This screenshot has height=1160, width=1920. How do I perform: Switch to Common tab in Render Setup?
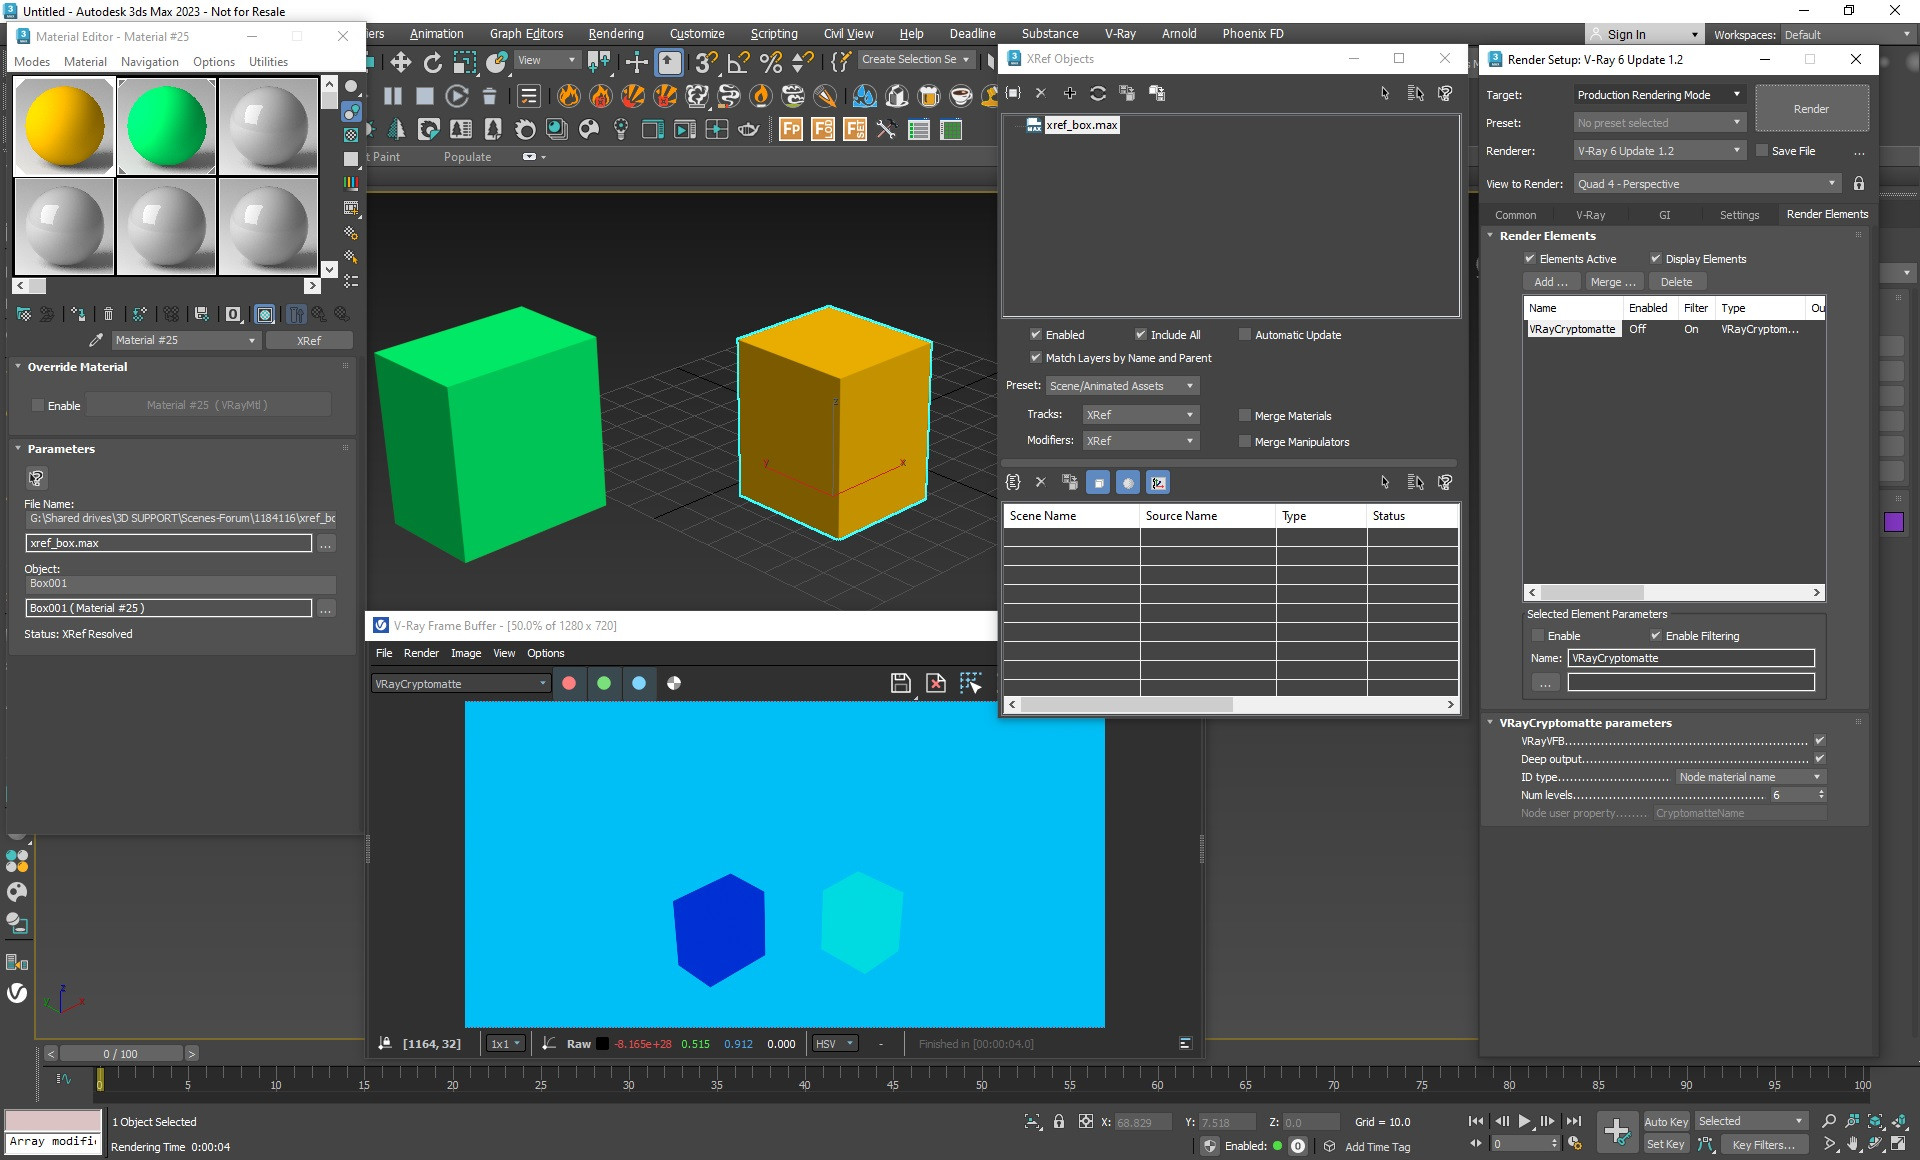click(1515, 214)
